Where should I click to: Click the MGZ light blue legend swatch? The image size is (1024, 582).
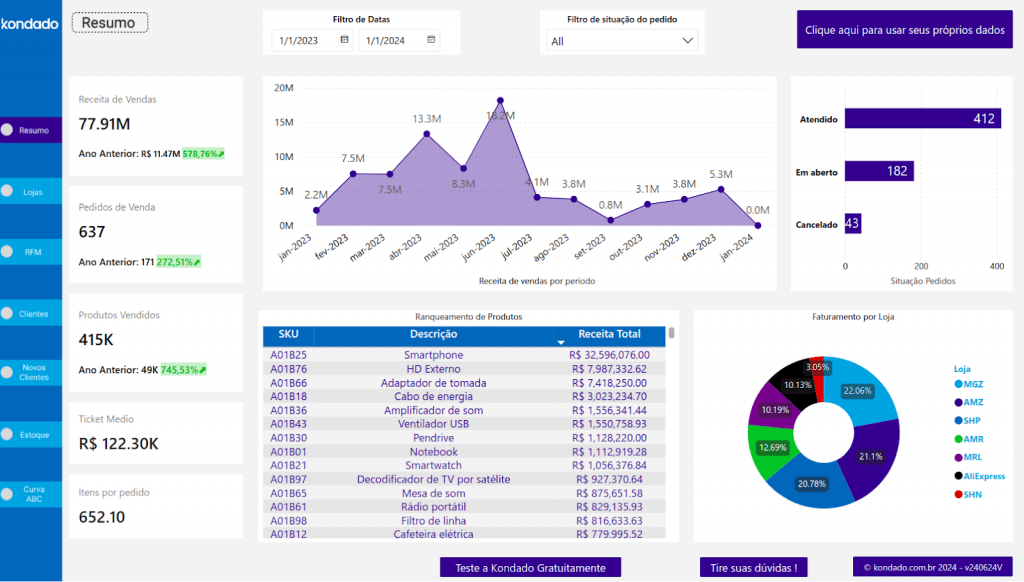[957, 384]
